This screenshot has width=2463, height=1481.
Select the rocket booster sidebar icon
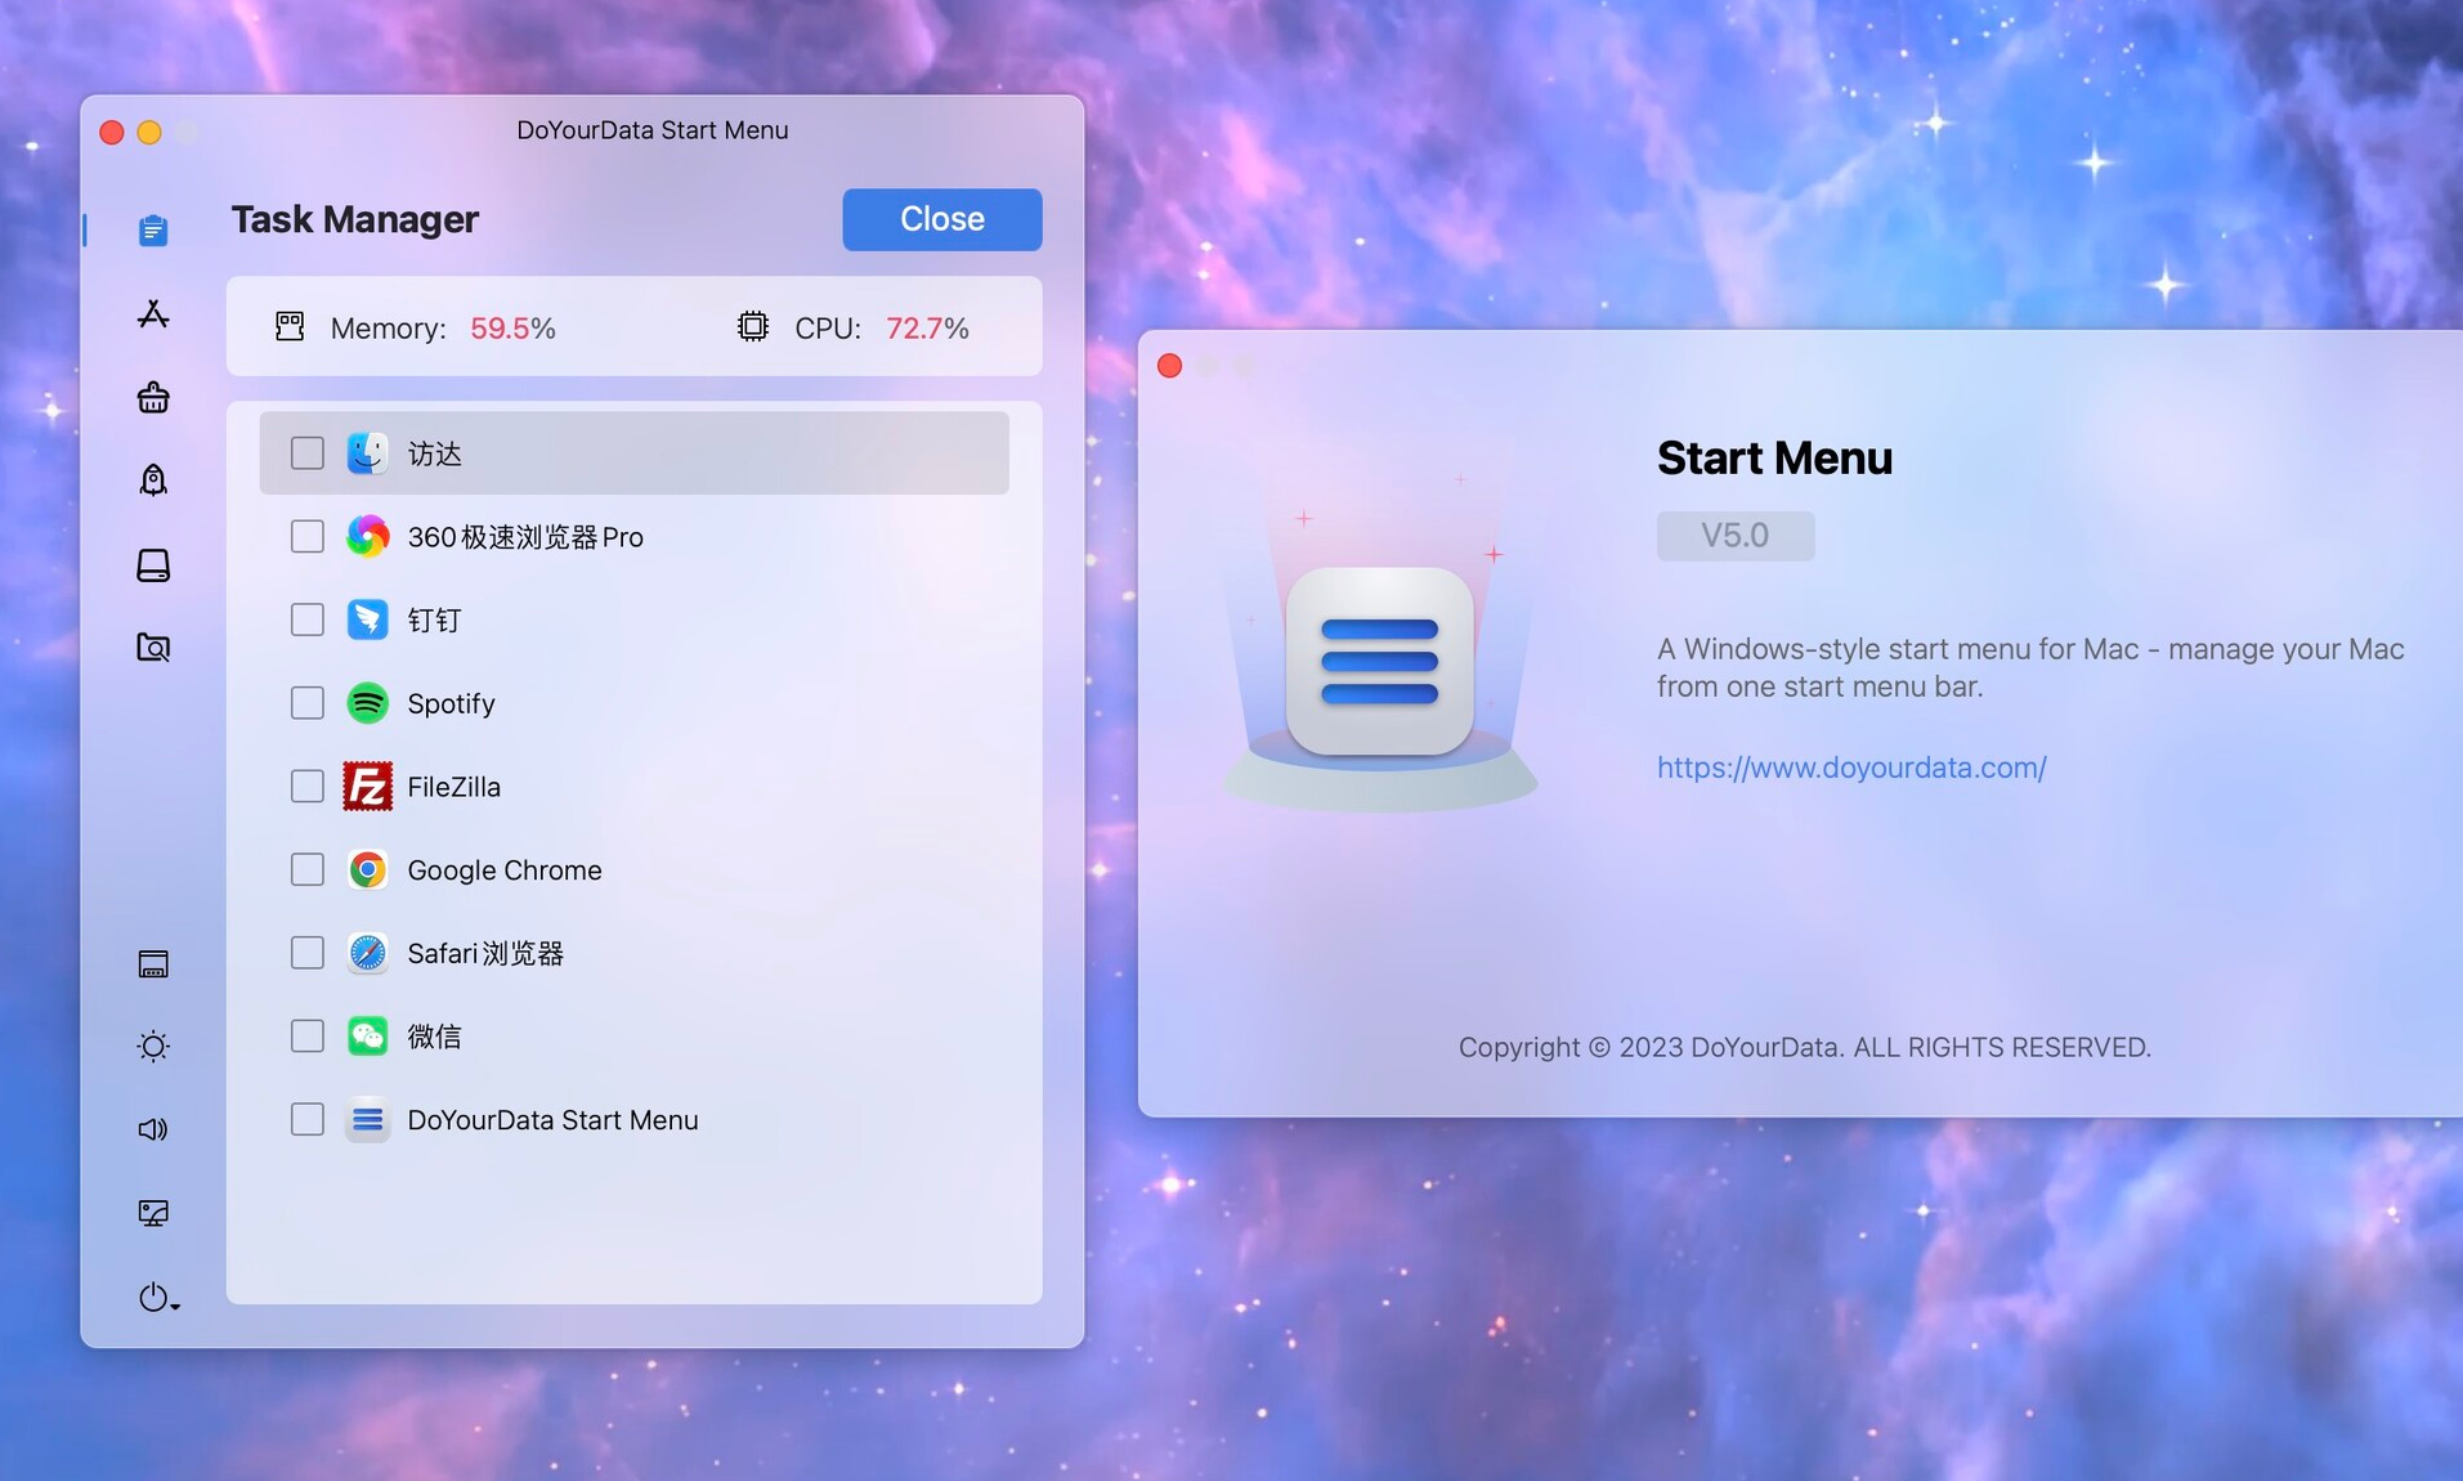pyautogui.click(x=153, y=480)
